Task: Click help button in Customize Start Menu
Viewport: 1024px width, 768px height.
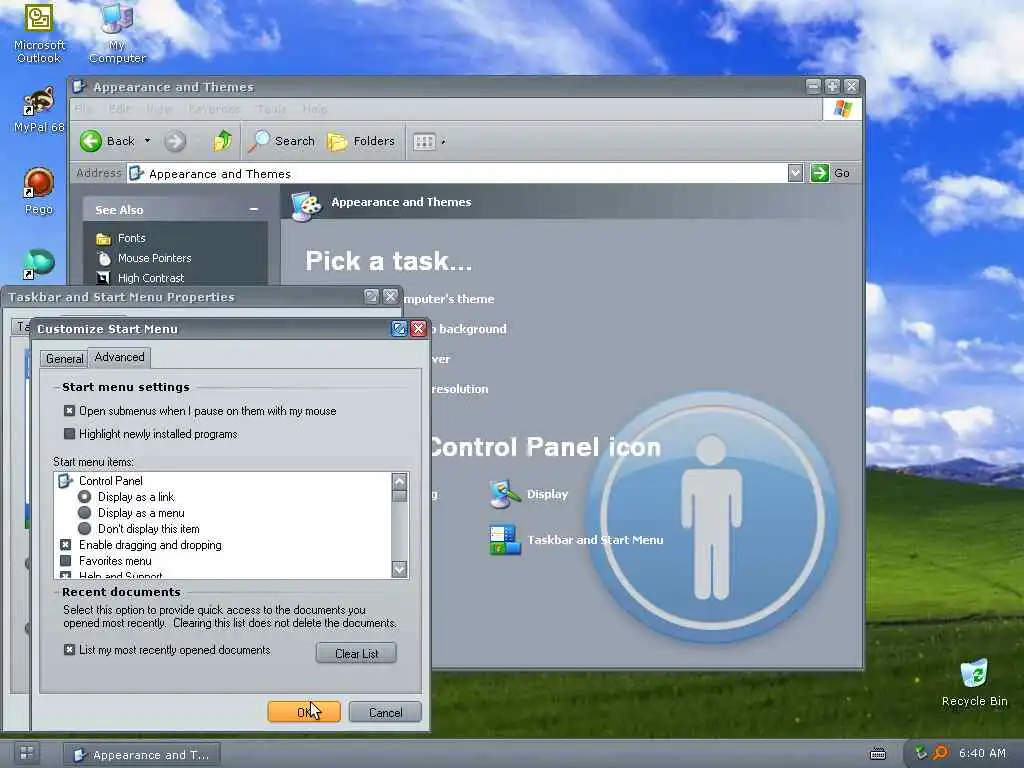Action: tap(399, 328)
